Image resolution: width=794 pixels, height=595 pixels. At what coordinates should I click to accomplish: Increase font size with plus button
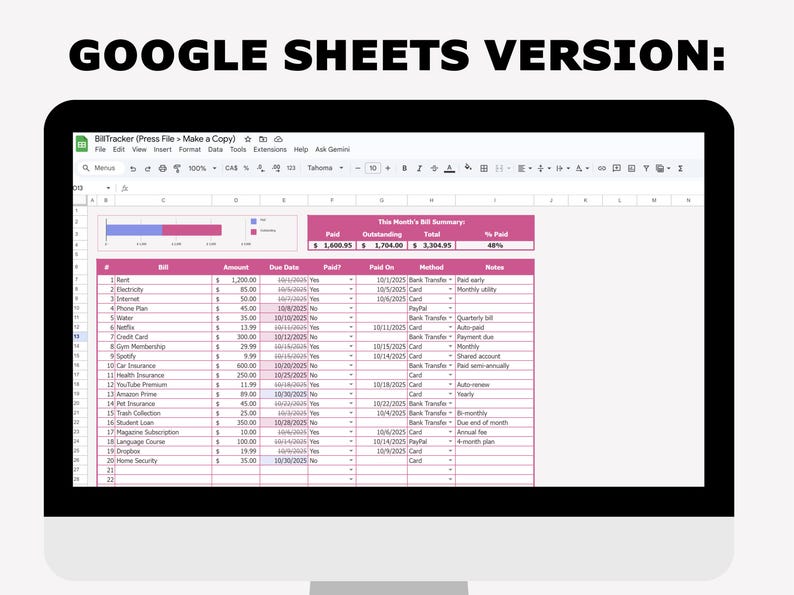[x=388, y=168]
